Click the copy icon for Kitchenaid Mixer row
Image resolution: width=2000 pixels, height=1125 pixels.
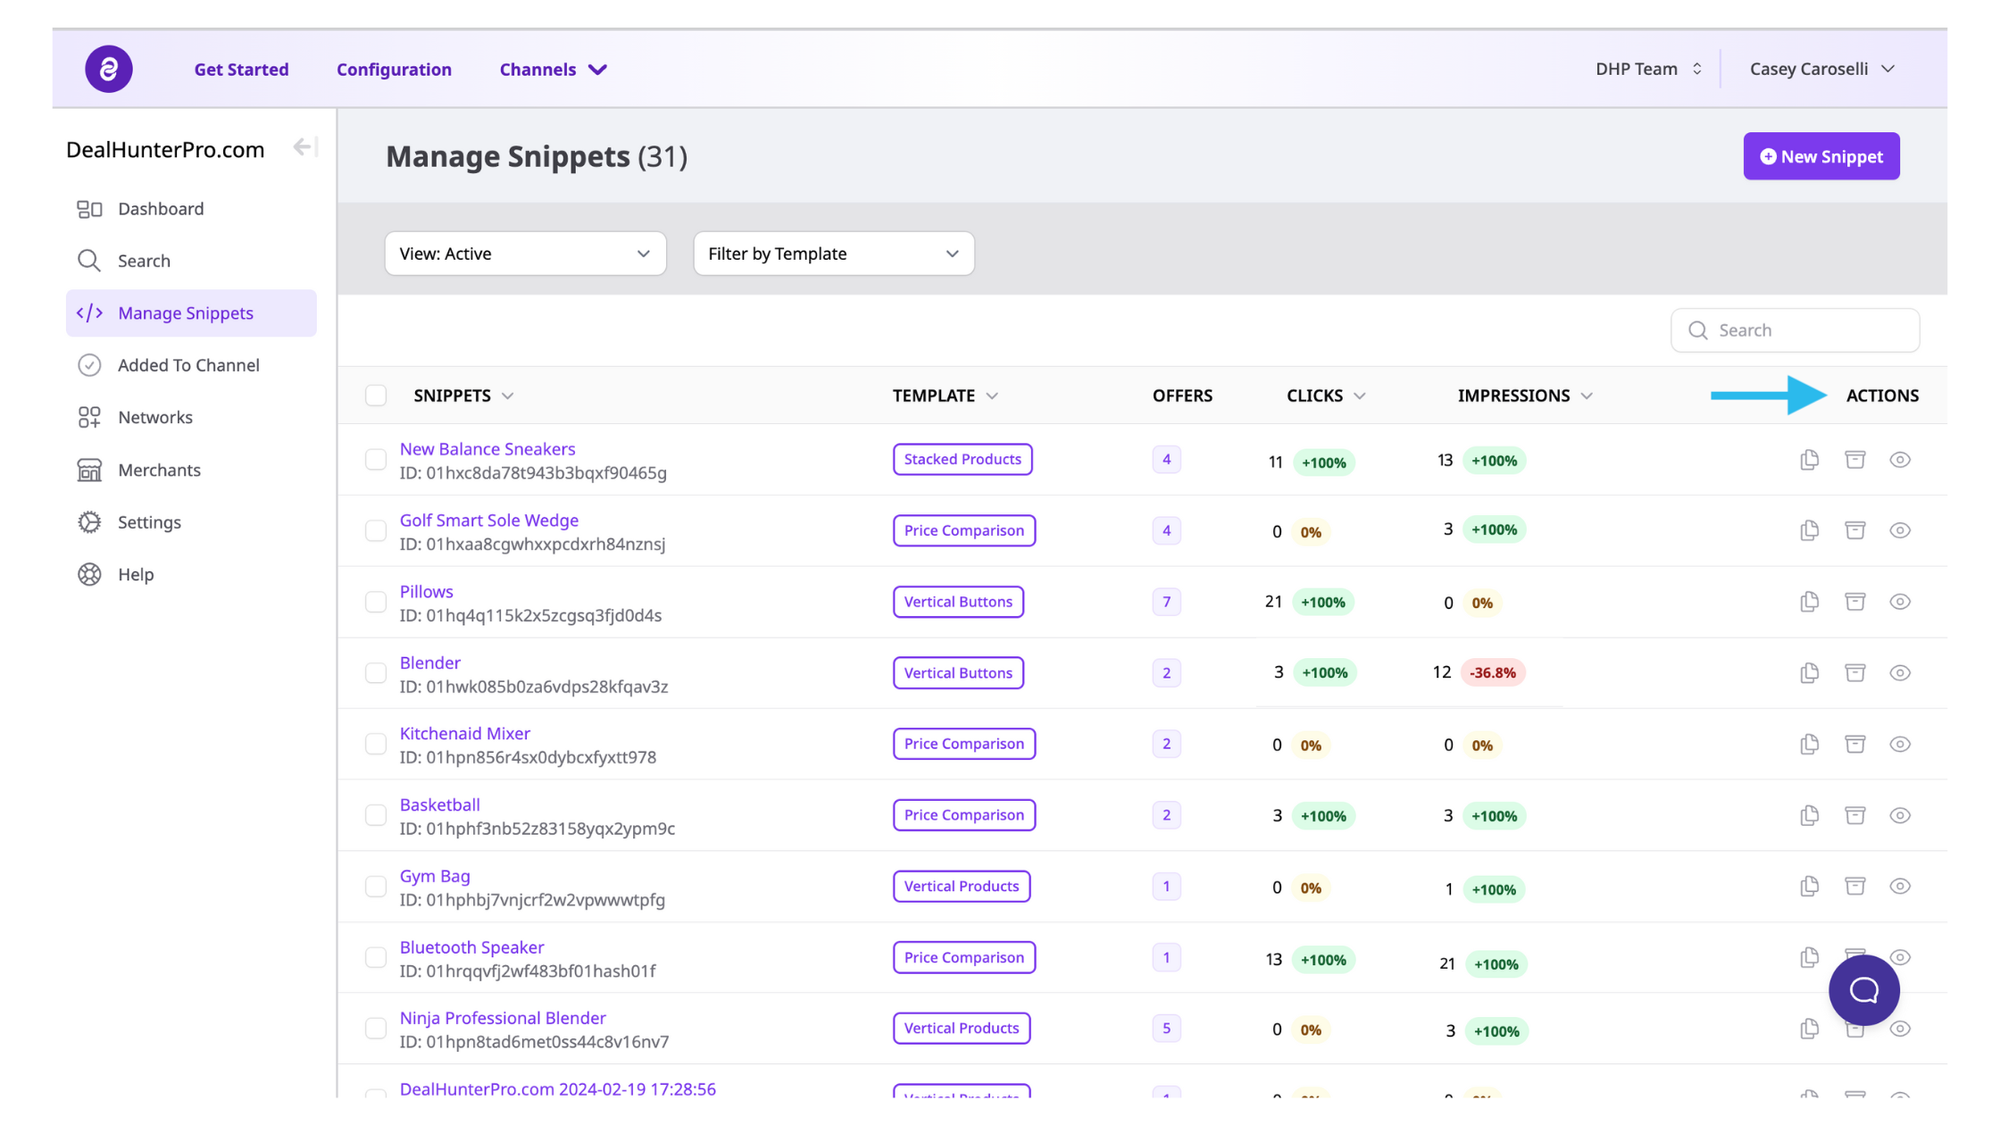[x=1809, y=744]
